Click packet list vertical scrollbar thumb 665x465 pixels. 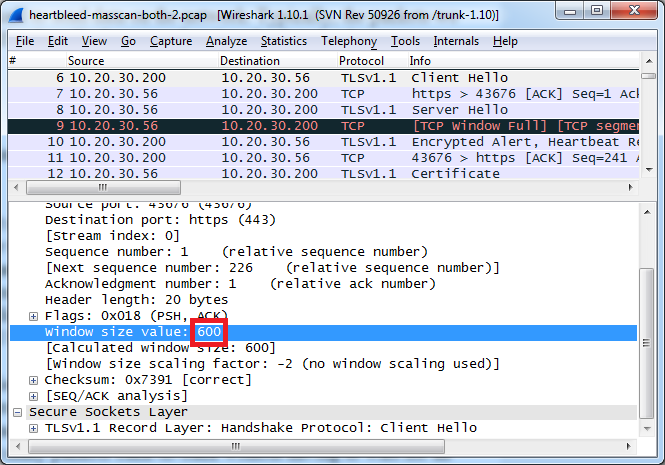(649, 76)
